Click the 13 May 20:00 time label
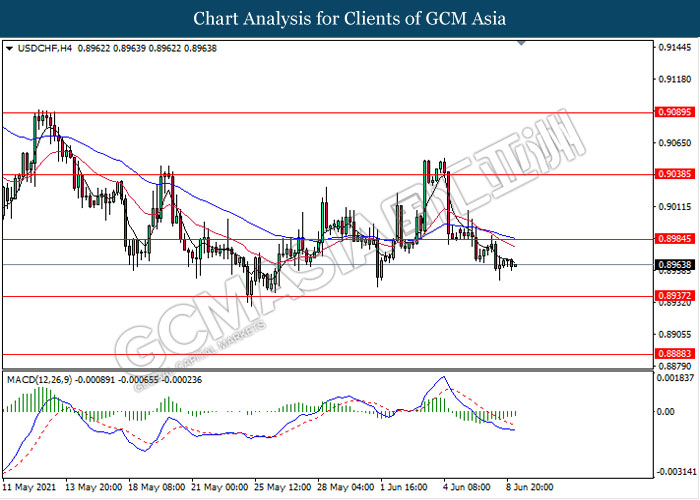Screen dimensions: 700x500 (93, 487)
